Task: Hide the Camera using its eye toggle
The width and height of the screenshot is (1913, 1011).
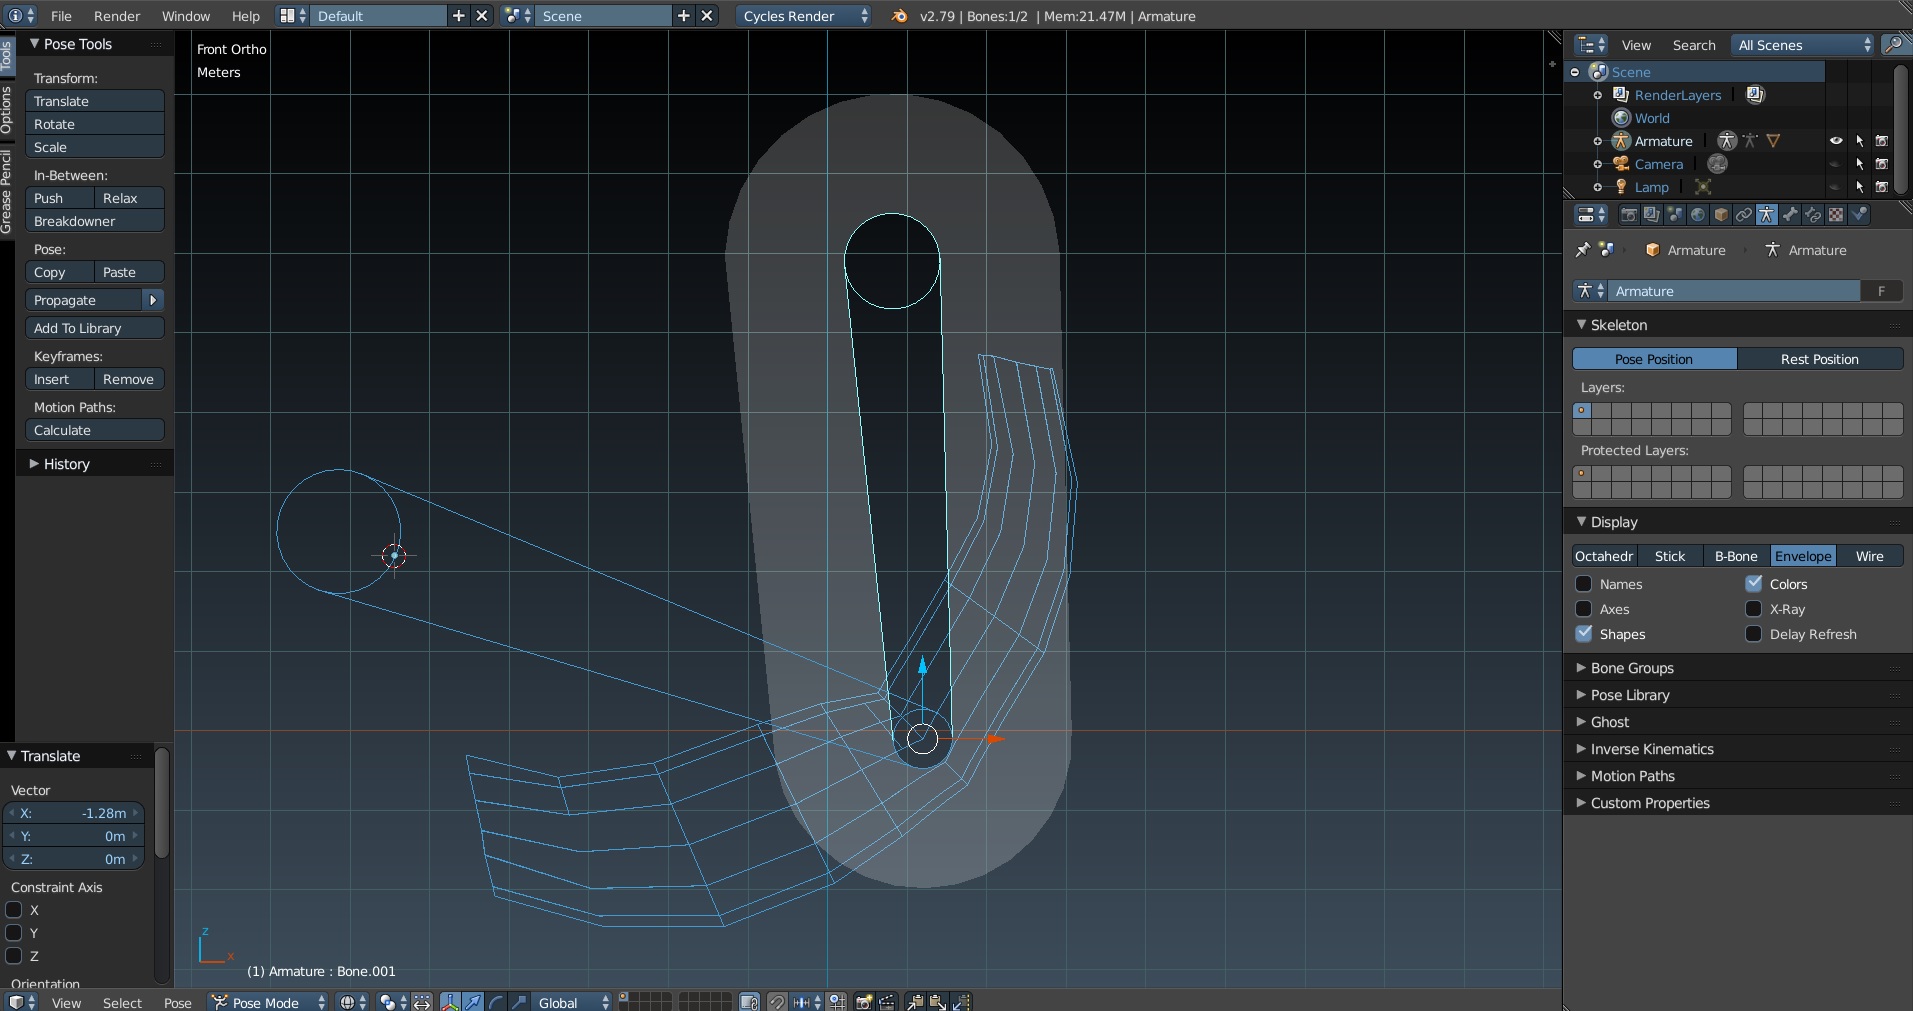Action: pyautogui.click(x=1836, y=164)
